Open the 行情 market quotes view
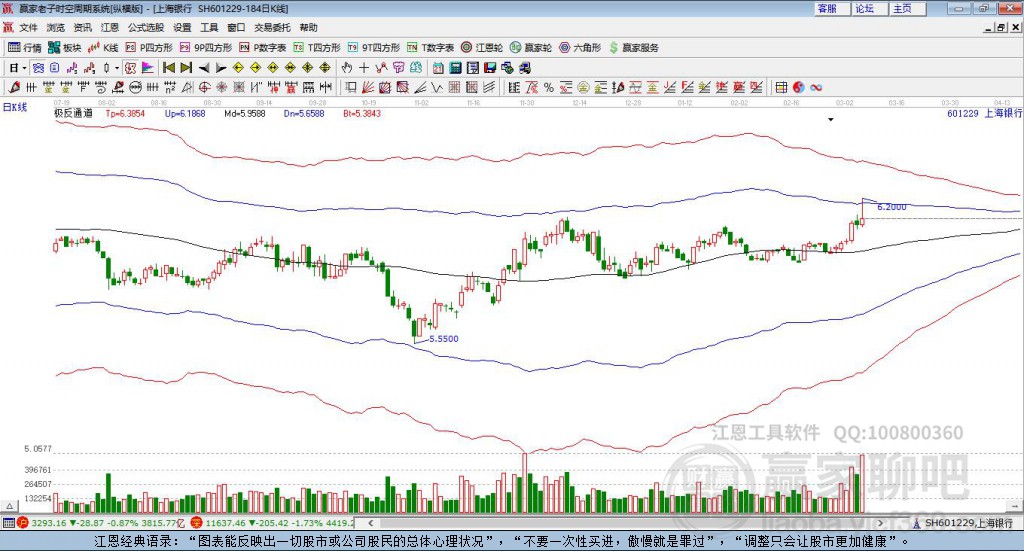The width and height of the screenshot is (1024, 551). tap(24, 48)
